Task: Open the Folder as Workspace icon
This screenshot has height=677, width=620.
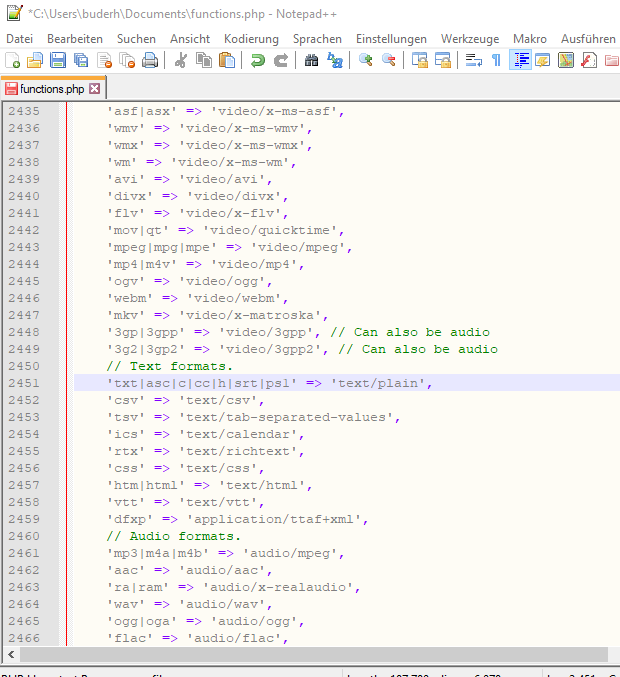Action: [x=612, y=60]
